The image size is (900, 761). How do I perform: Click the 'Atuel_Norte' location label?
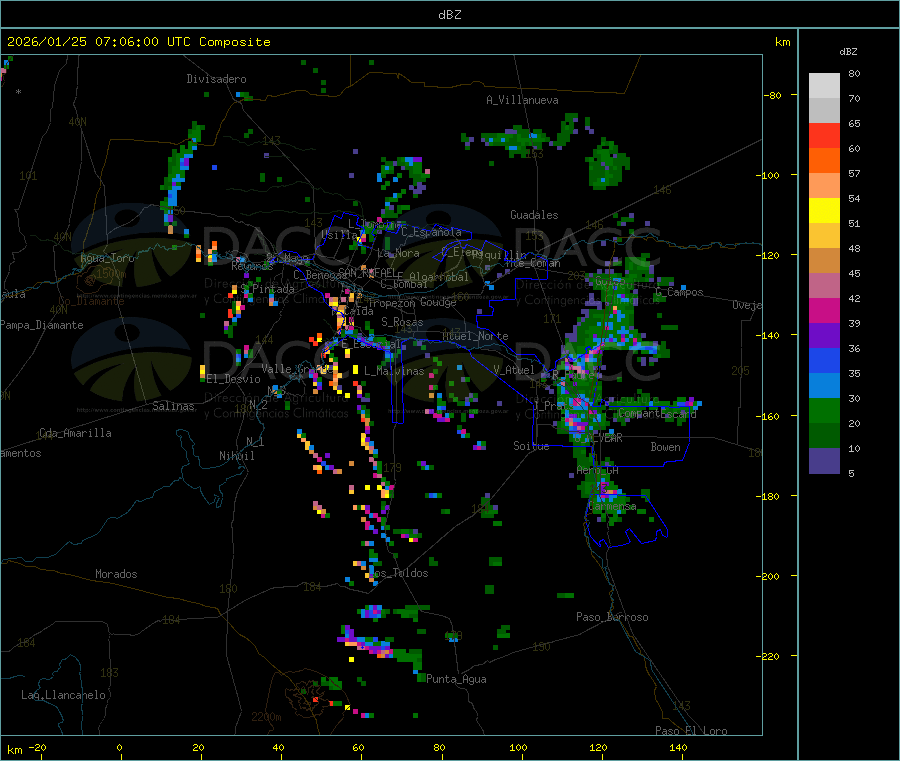coord(475,336)
